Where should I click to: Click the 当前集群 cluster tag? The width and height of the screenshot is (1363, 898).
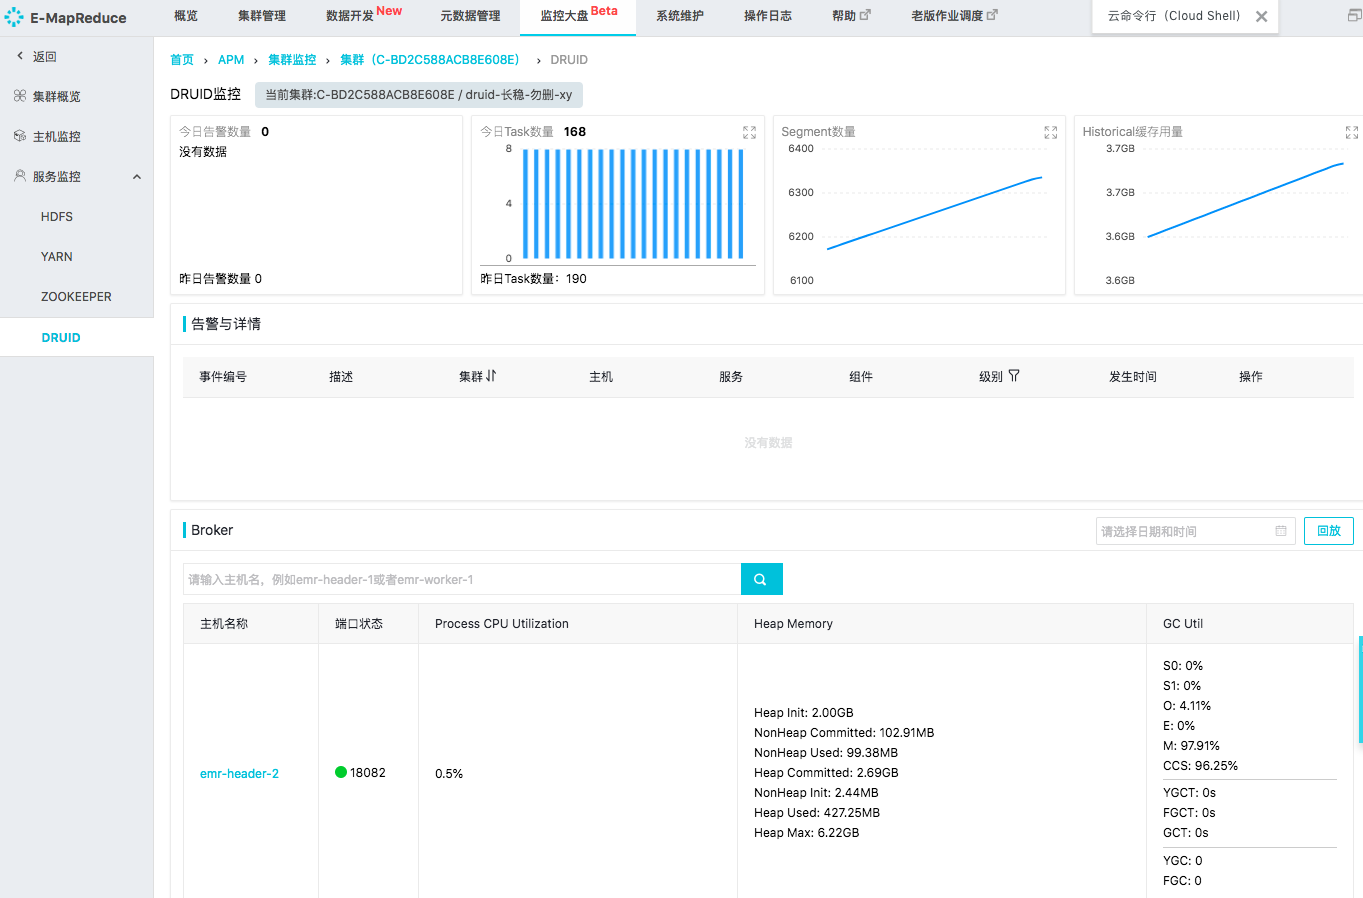[x=419, y=95]
